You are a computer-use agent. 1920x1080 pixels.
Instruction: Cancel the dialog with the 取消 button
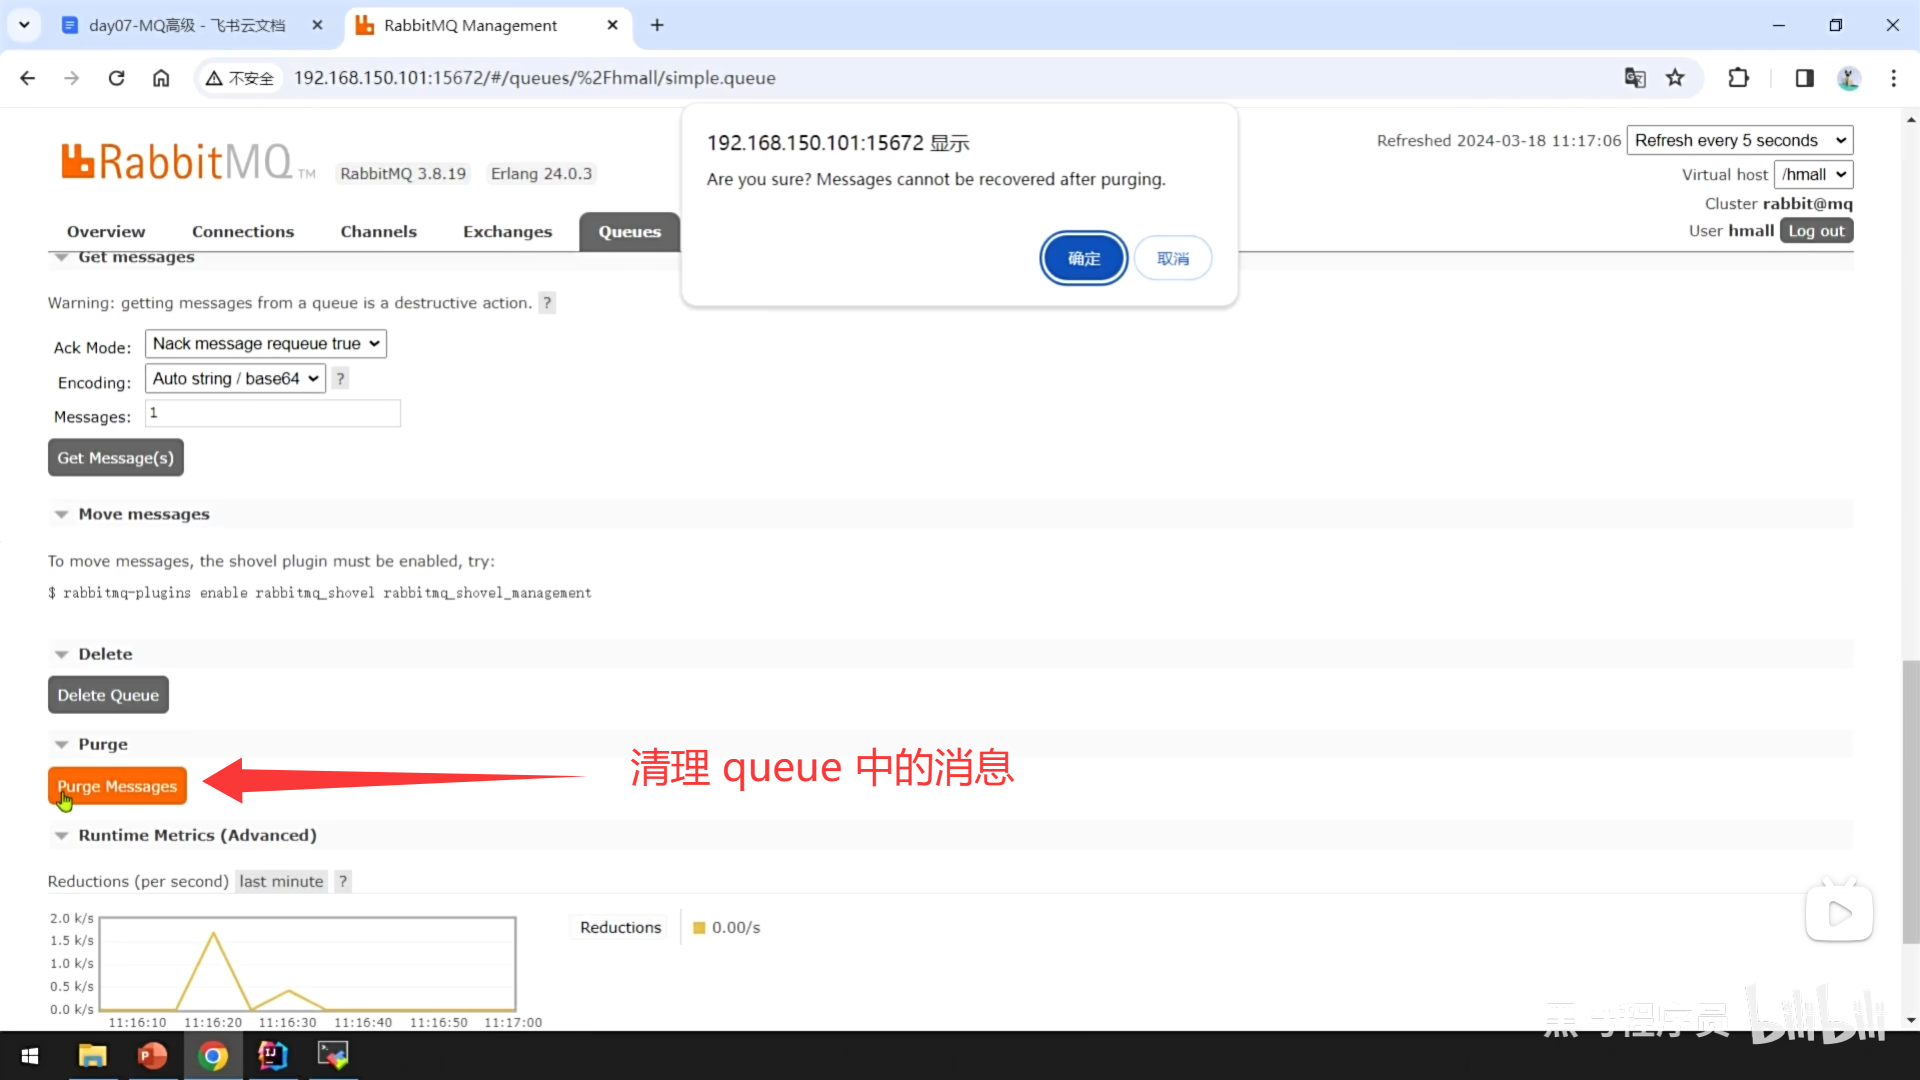[x=1172, y=259]
